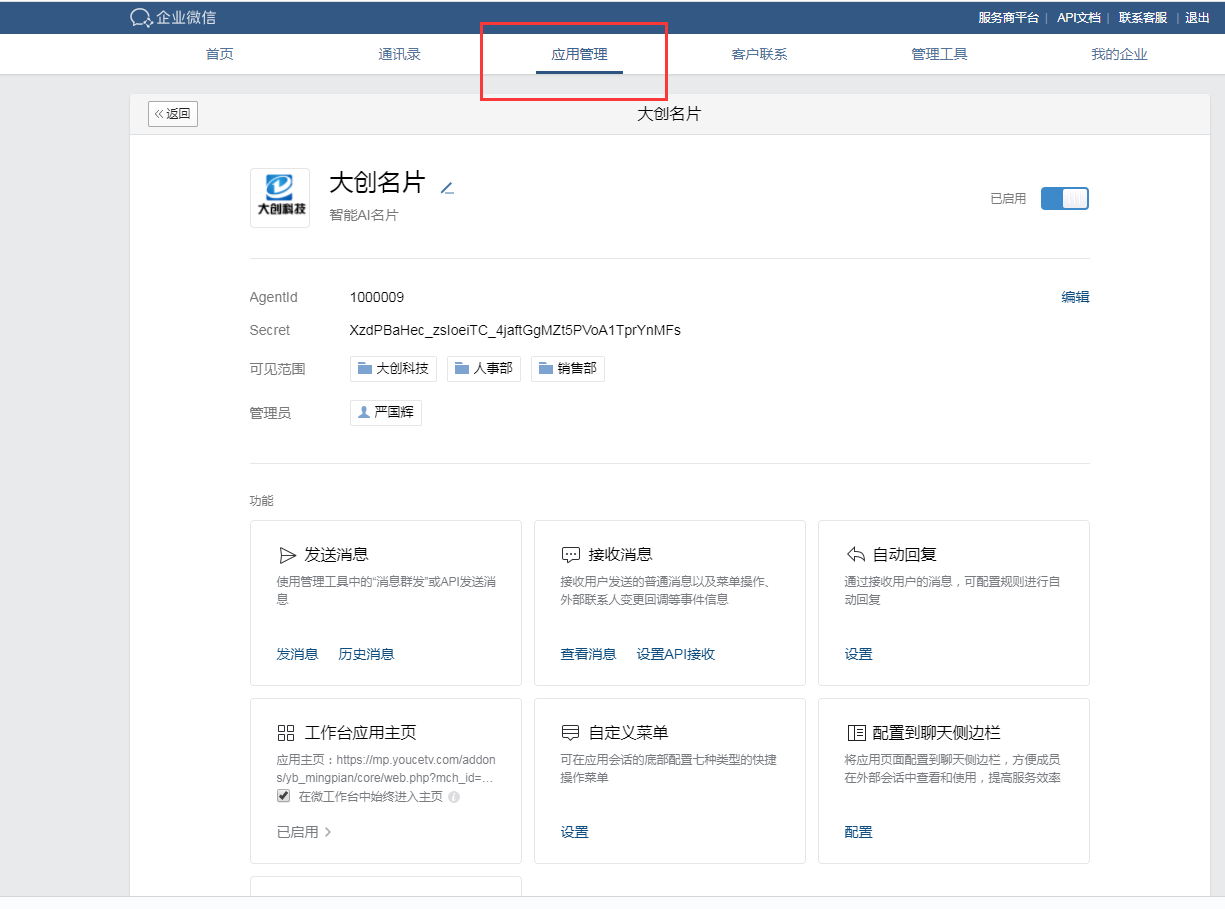
Task: Click the Secret value text
Action: [x=515, y=330]
